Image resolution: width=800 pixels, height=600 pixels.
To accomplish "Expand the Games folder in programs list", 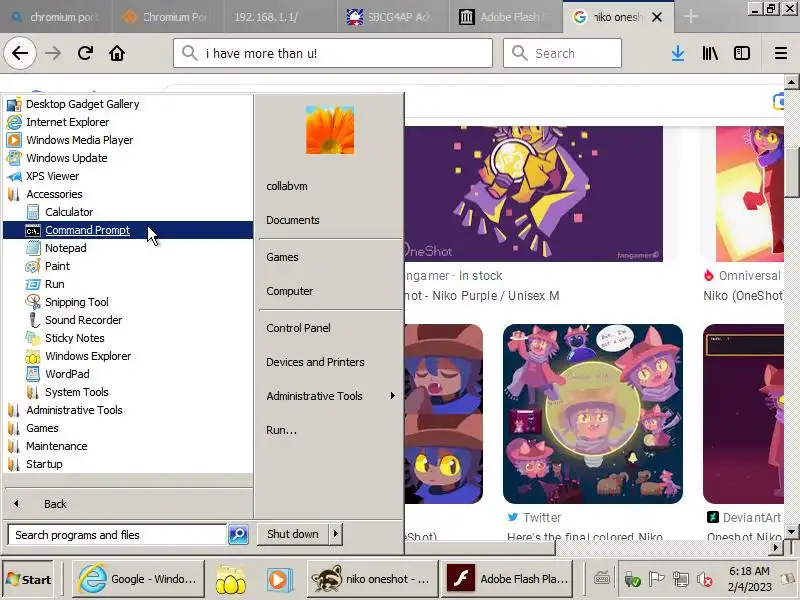I will click(128, 428).
